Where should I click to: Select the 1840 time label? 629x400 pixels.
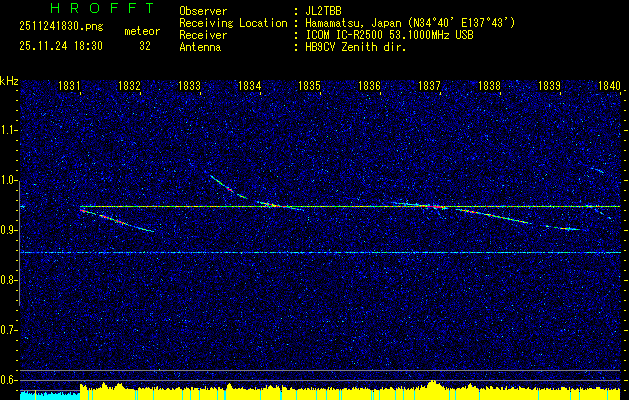[608, 87]
